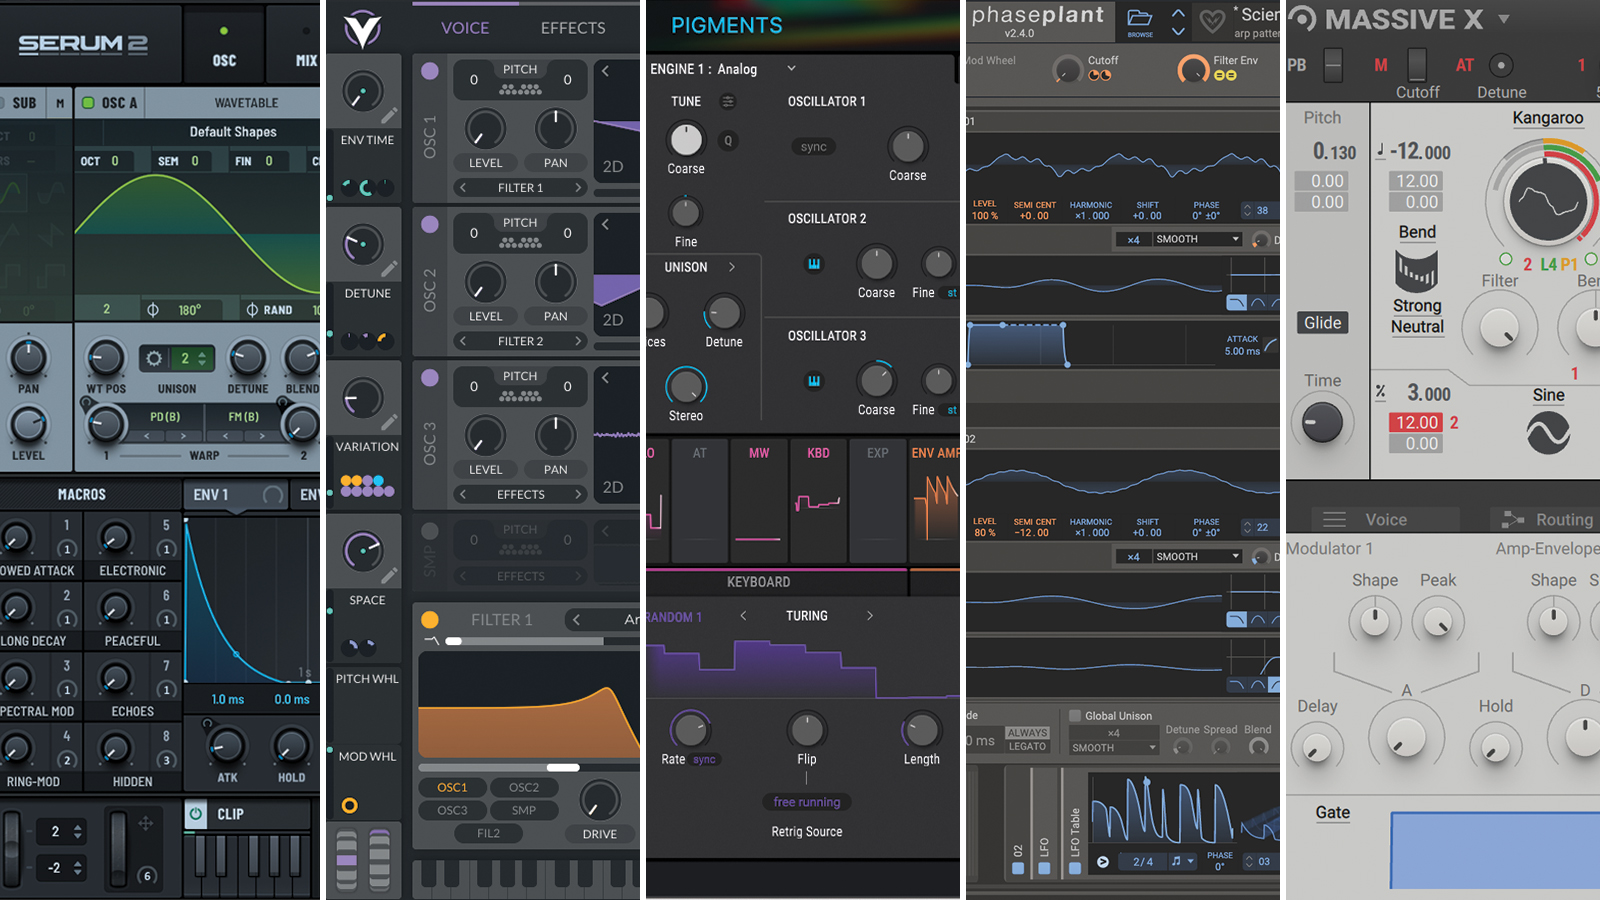Click Massive X AT aftertouch circle icon

tap(1500, 66)
